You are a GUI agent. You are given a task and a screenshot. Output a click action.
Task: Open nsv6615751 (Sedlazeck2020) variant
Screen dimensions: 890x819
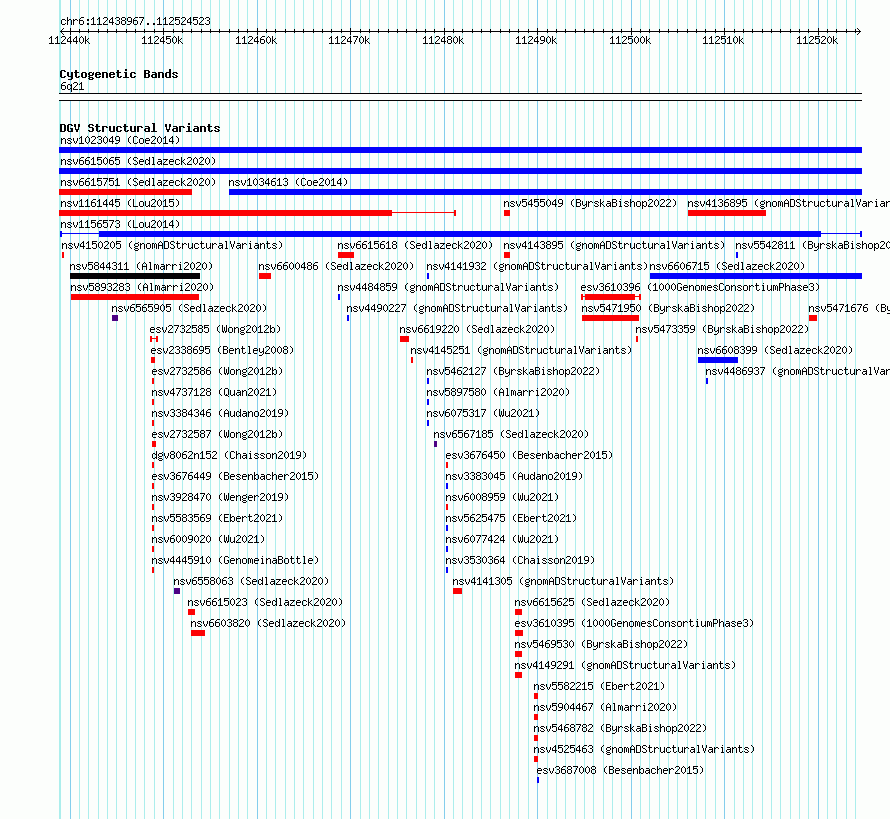[138, 182]
